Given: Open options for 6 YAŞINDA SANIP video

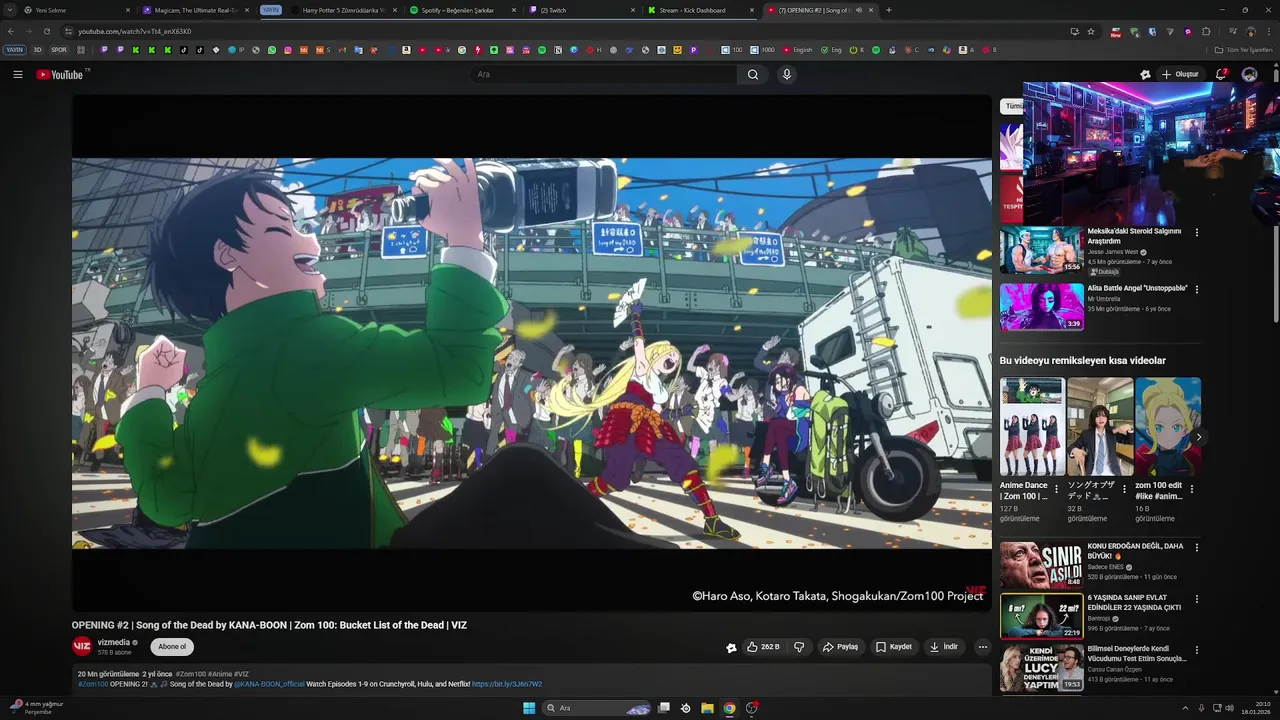Looking at the screenshot, I should [1196, 600].
